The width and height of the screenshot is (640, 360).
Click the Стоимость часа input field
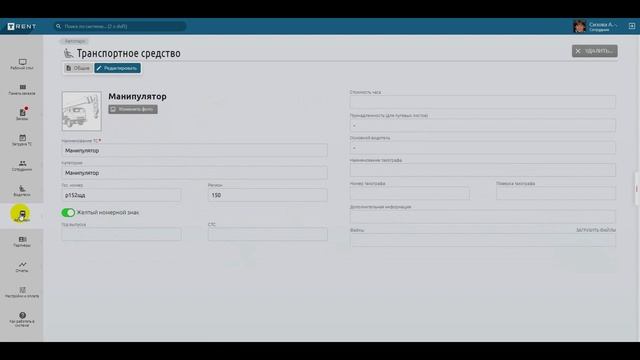click(x=482, y=102)
